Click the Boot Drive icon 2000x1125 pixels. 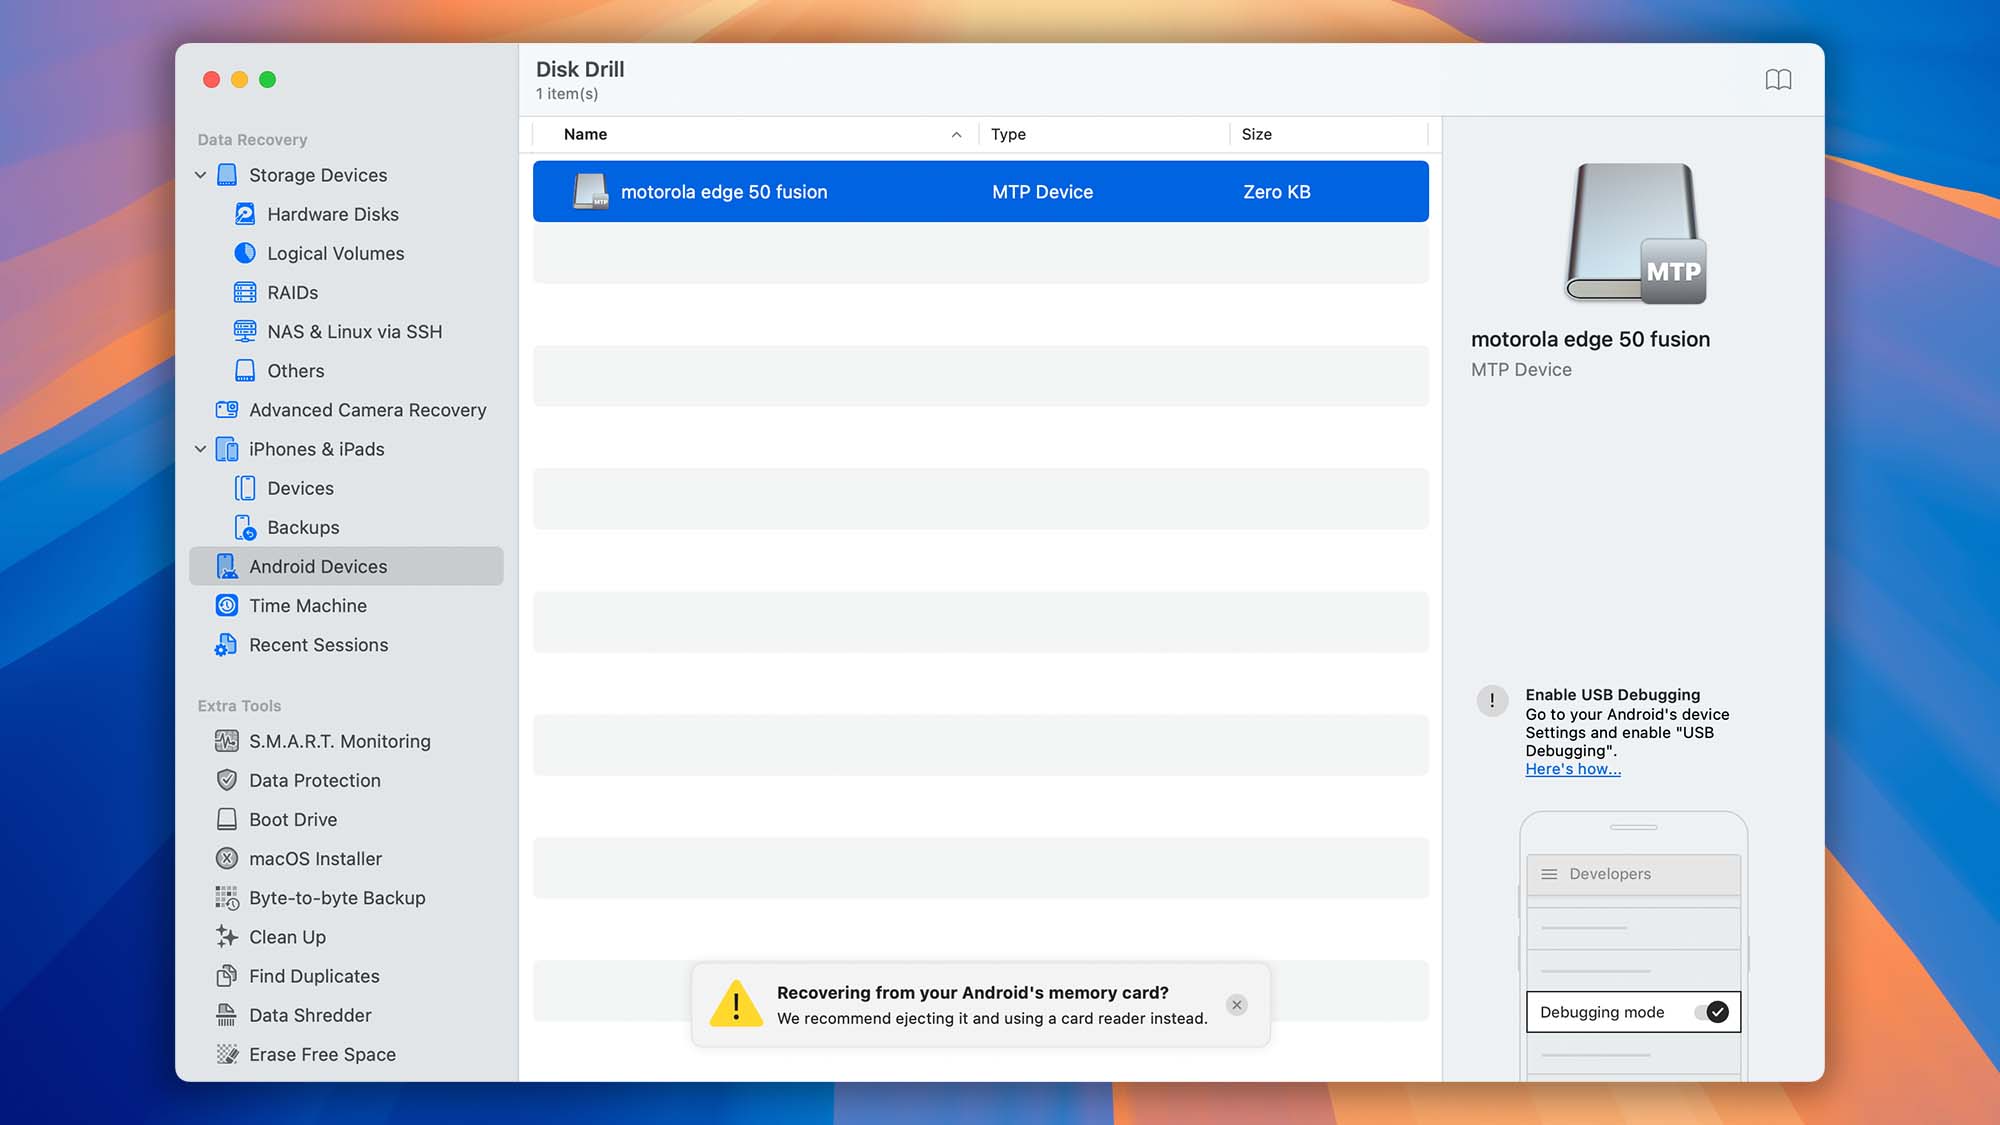click(227, 819)
